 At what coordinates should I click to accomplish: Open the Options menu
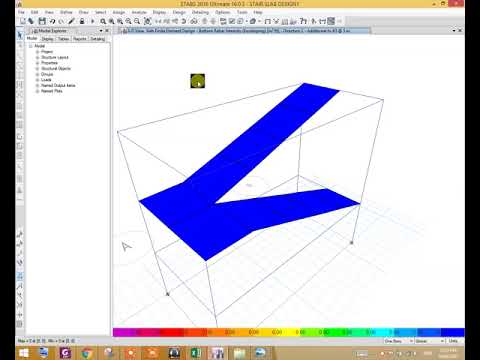pos(223,12)
